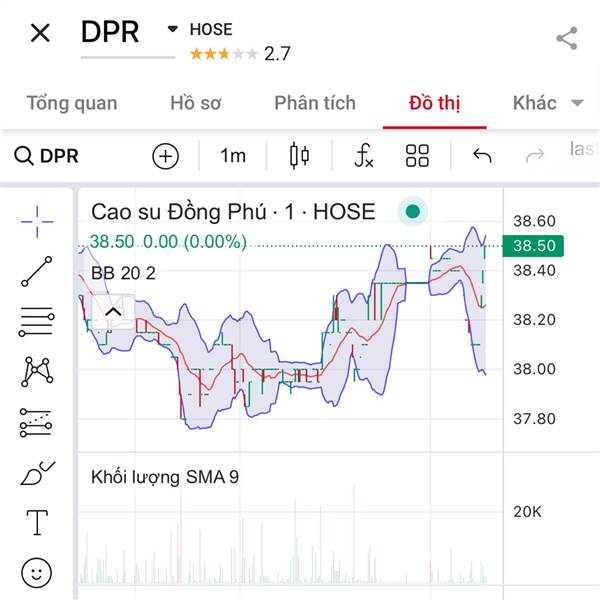Open the fx indicators menu
This screenshot has width=600, height=600.
point(364,156)
